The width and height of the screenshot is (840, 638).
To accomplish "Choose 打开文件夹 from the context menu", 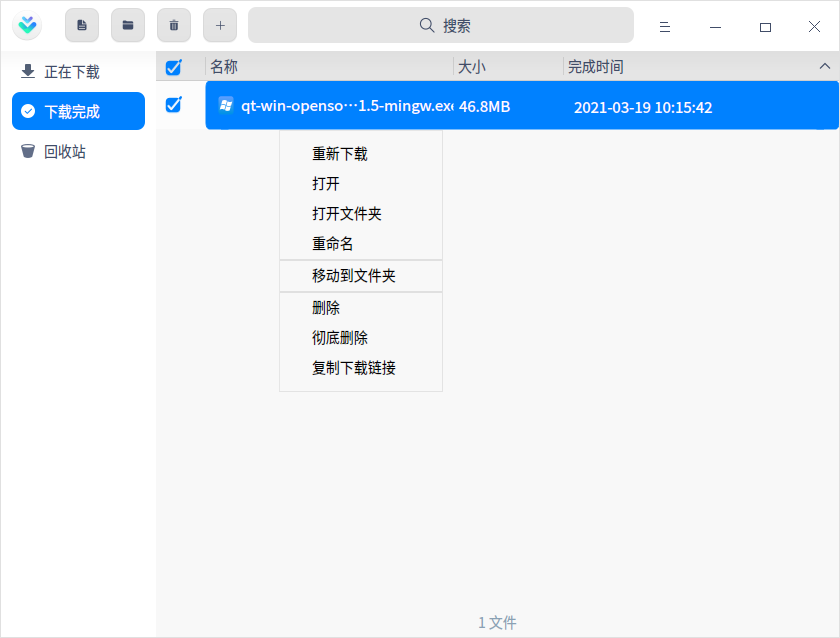I will click(x=361, y=214).
